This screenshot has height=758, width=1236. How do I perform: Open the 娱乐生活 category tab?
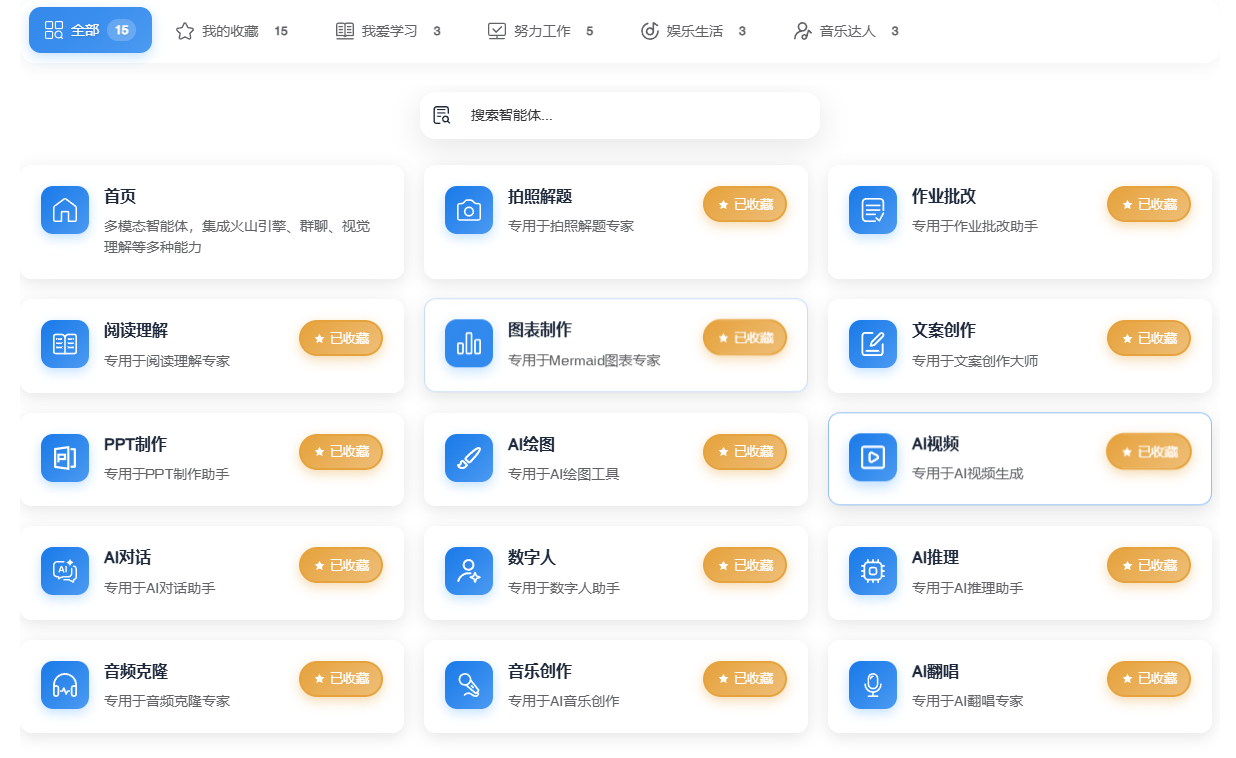point(693,31)
